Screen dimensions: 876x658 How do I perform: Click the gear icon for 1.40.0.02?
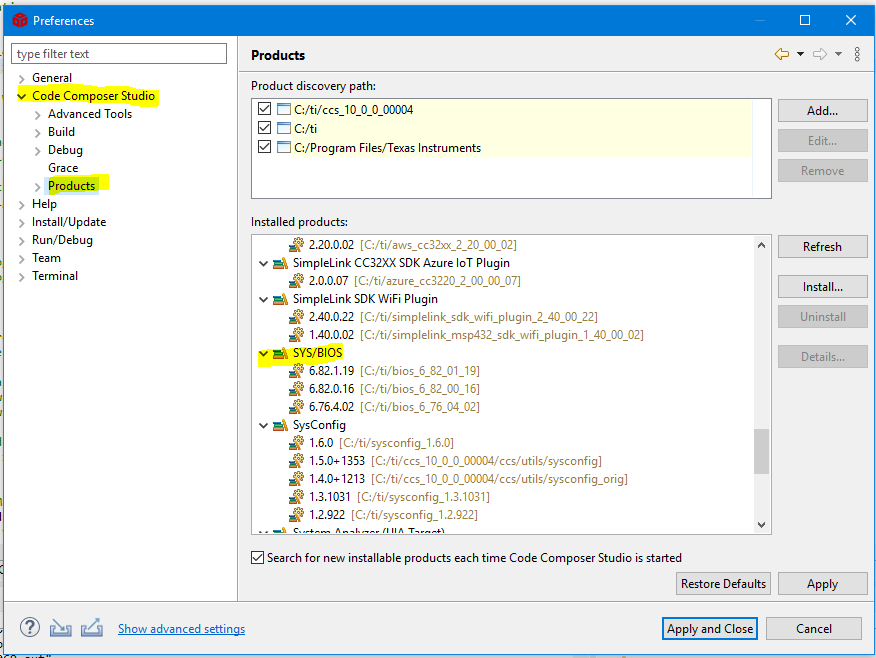pos(297,335)
